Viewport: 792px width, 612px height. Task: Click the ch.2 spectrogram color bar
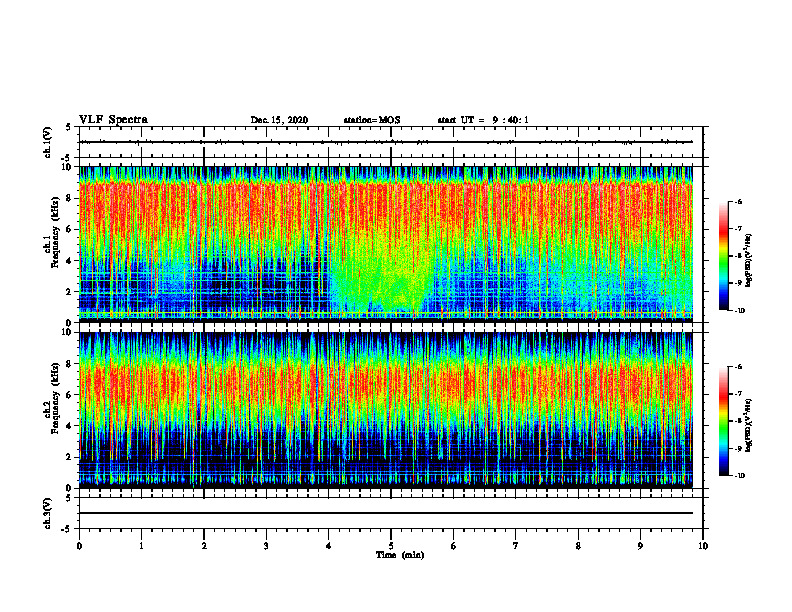pyautogui.click(x=723, y=421)
